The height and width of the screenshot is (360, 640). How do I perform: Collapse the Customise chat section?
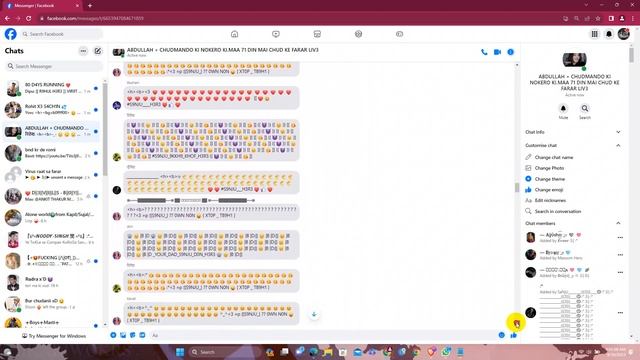pos(573,145)
